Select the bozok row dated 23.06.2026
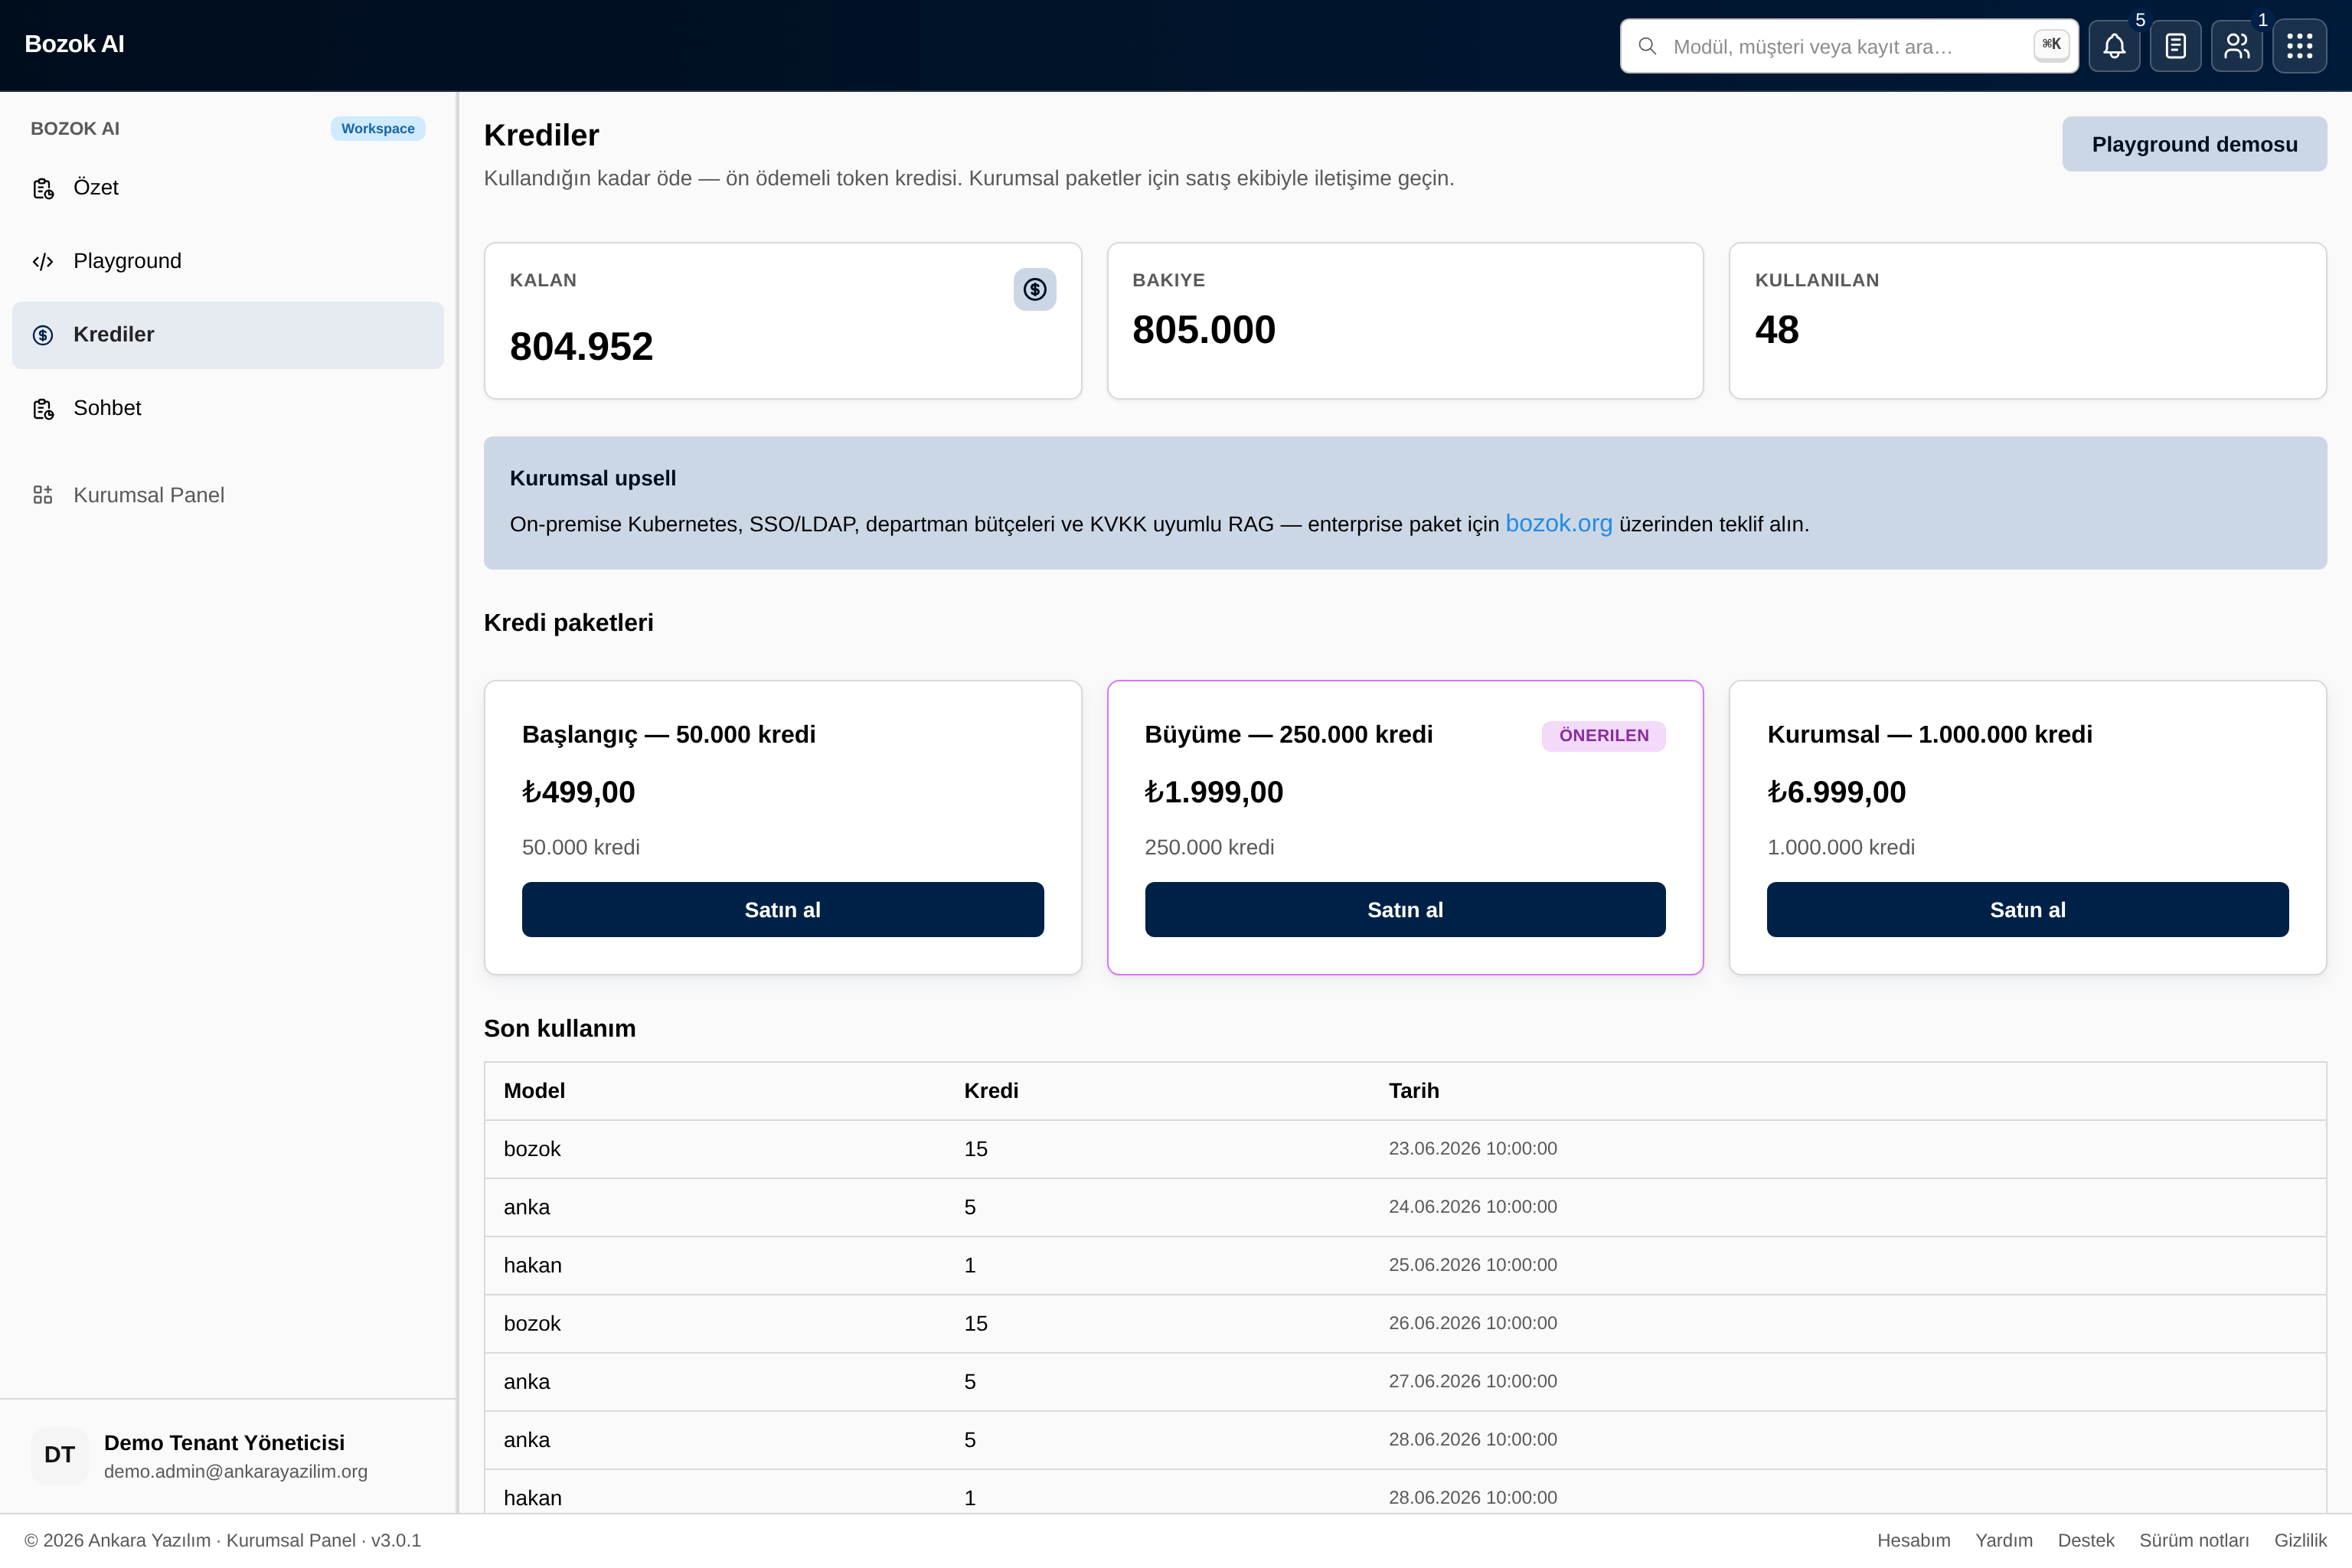Image resolution: width=2352 pixels, height=1568 pixels. click(x=1405, y=1149)
